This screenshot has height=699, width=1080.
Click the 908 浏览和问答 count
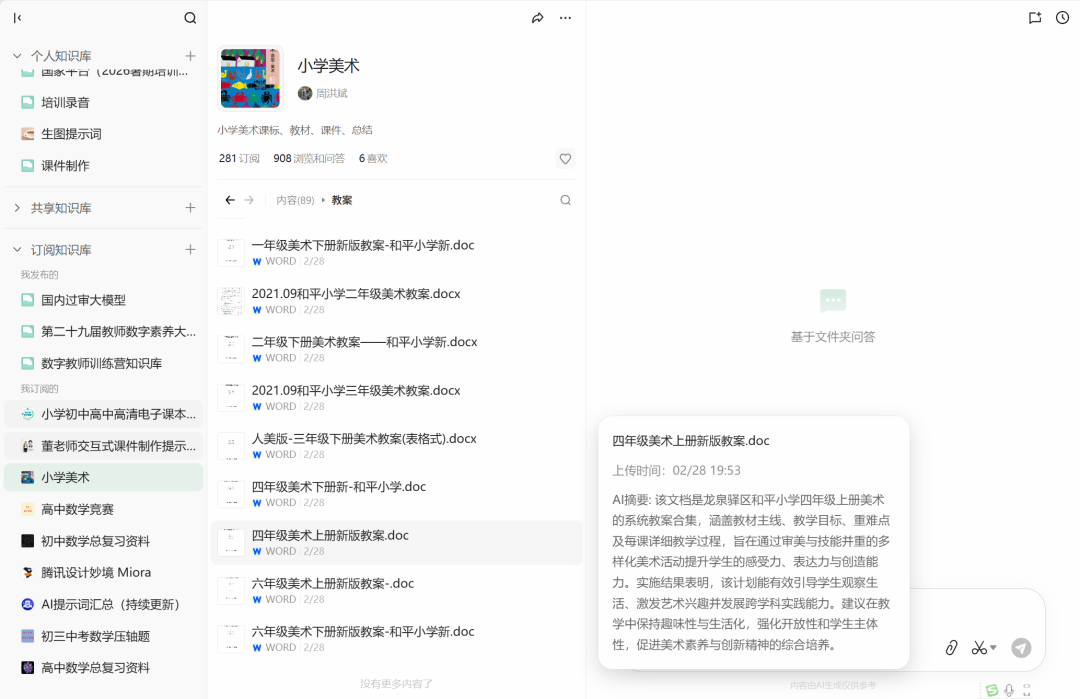coord(309,158)
